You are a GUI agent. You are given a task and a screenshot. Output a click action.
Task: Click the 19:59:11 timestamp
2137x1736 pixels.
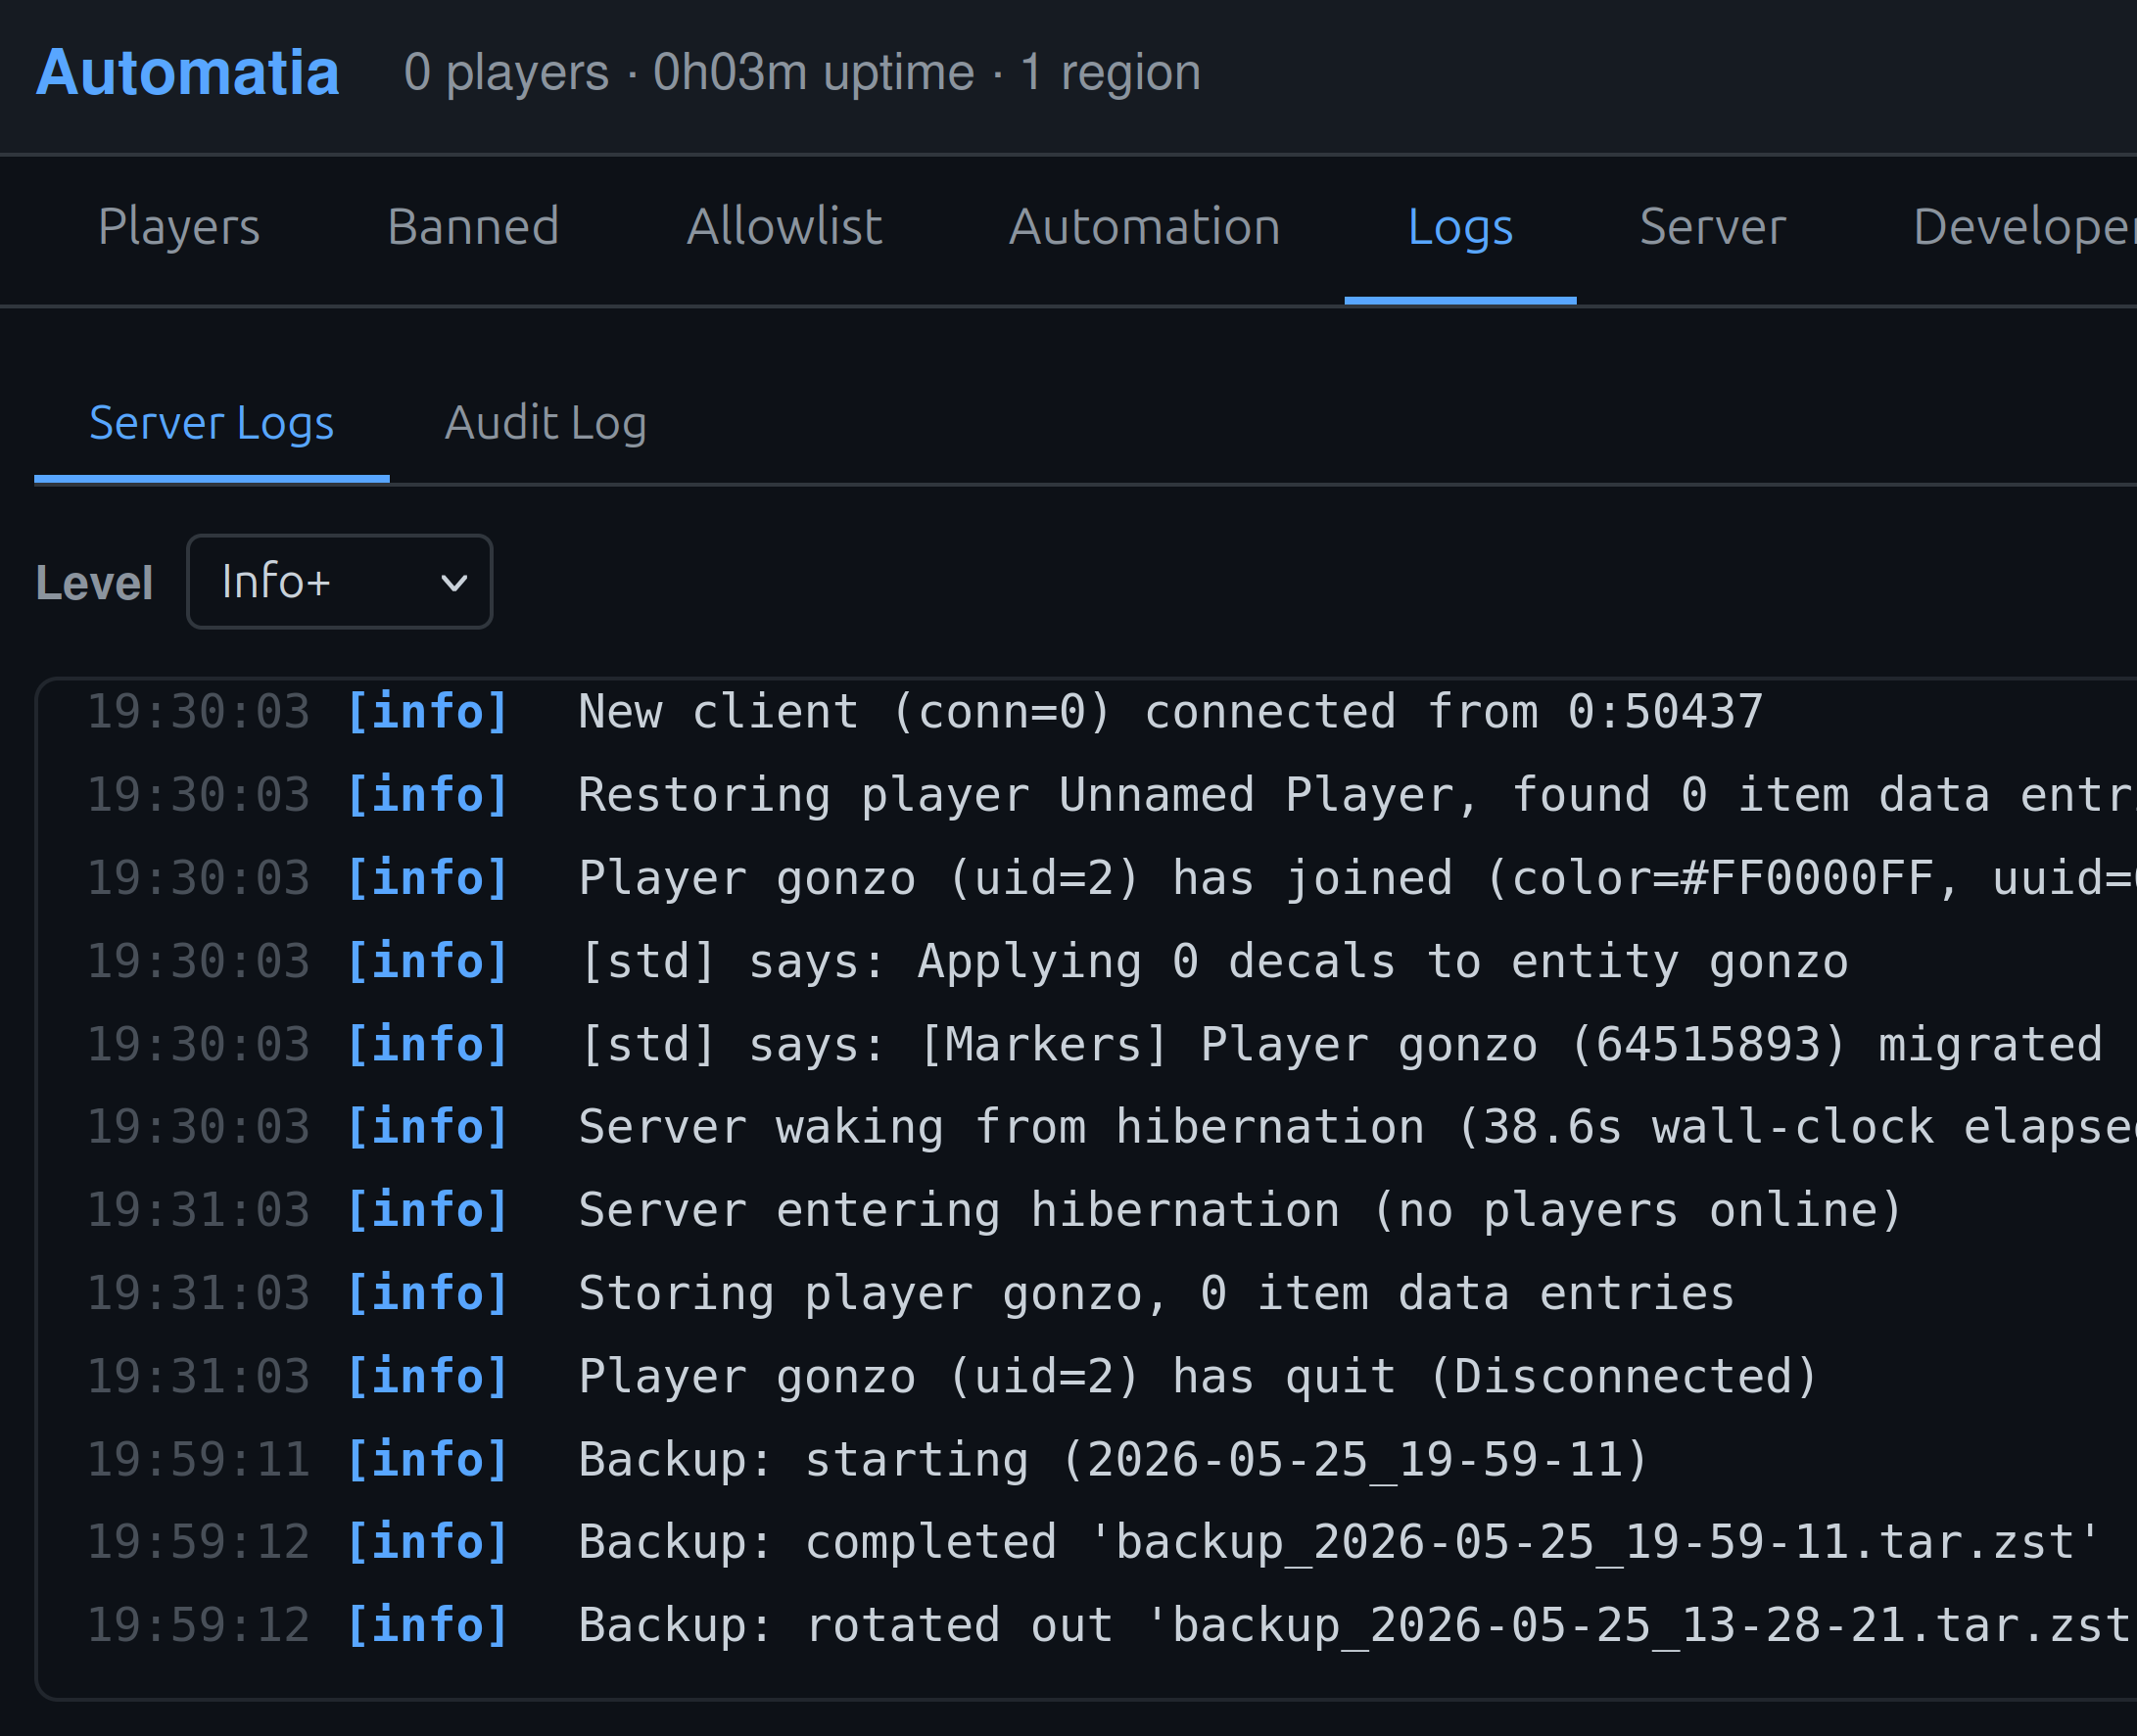click(199, 1460)
